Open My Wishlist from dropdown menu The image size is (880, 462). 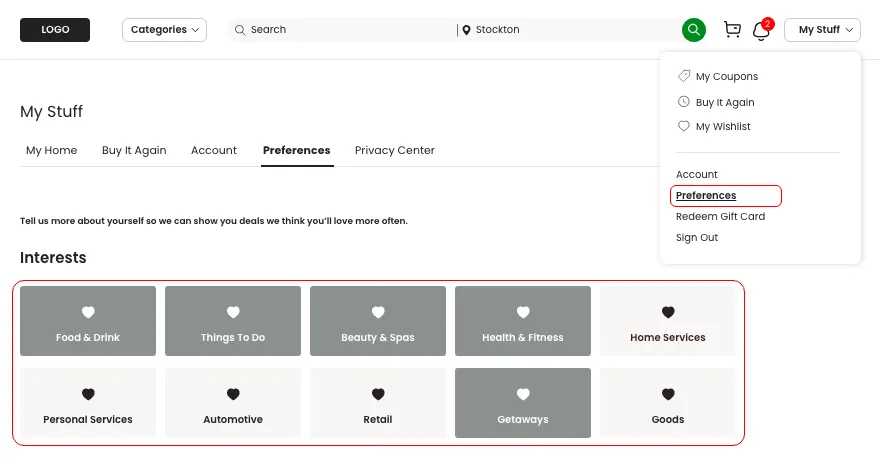(723, 126)
